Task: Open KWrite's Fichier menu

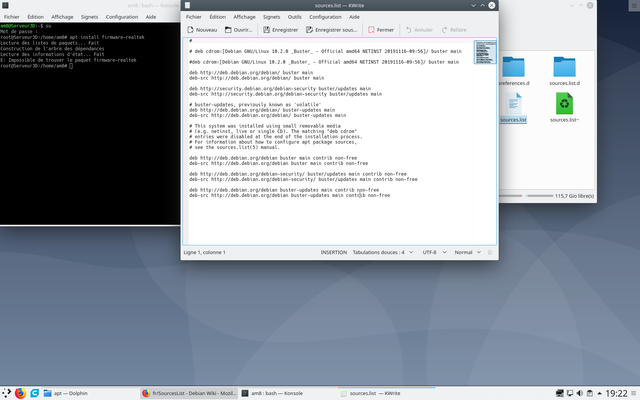Action: tap(193, 17)
